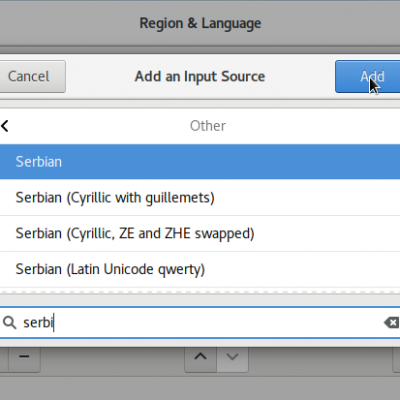Click the partly visible bottom-right corner button
The height and width of the screenshot is (400, 400).
[x=396, y=359]
